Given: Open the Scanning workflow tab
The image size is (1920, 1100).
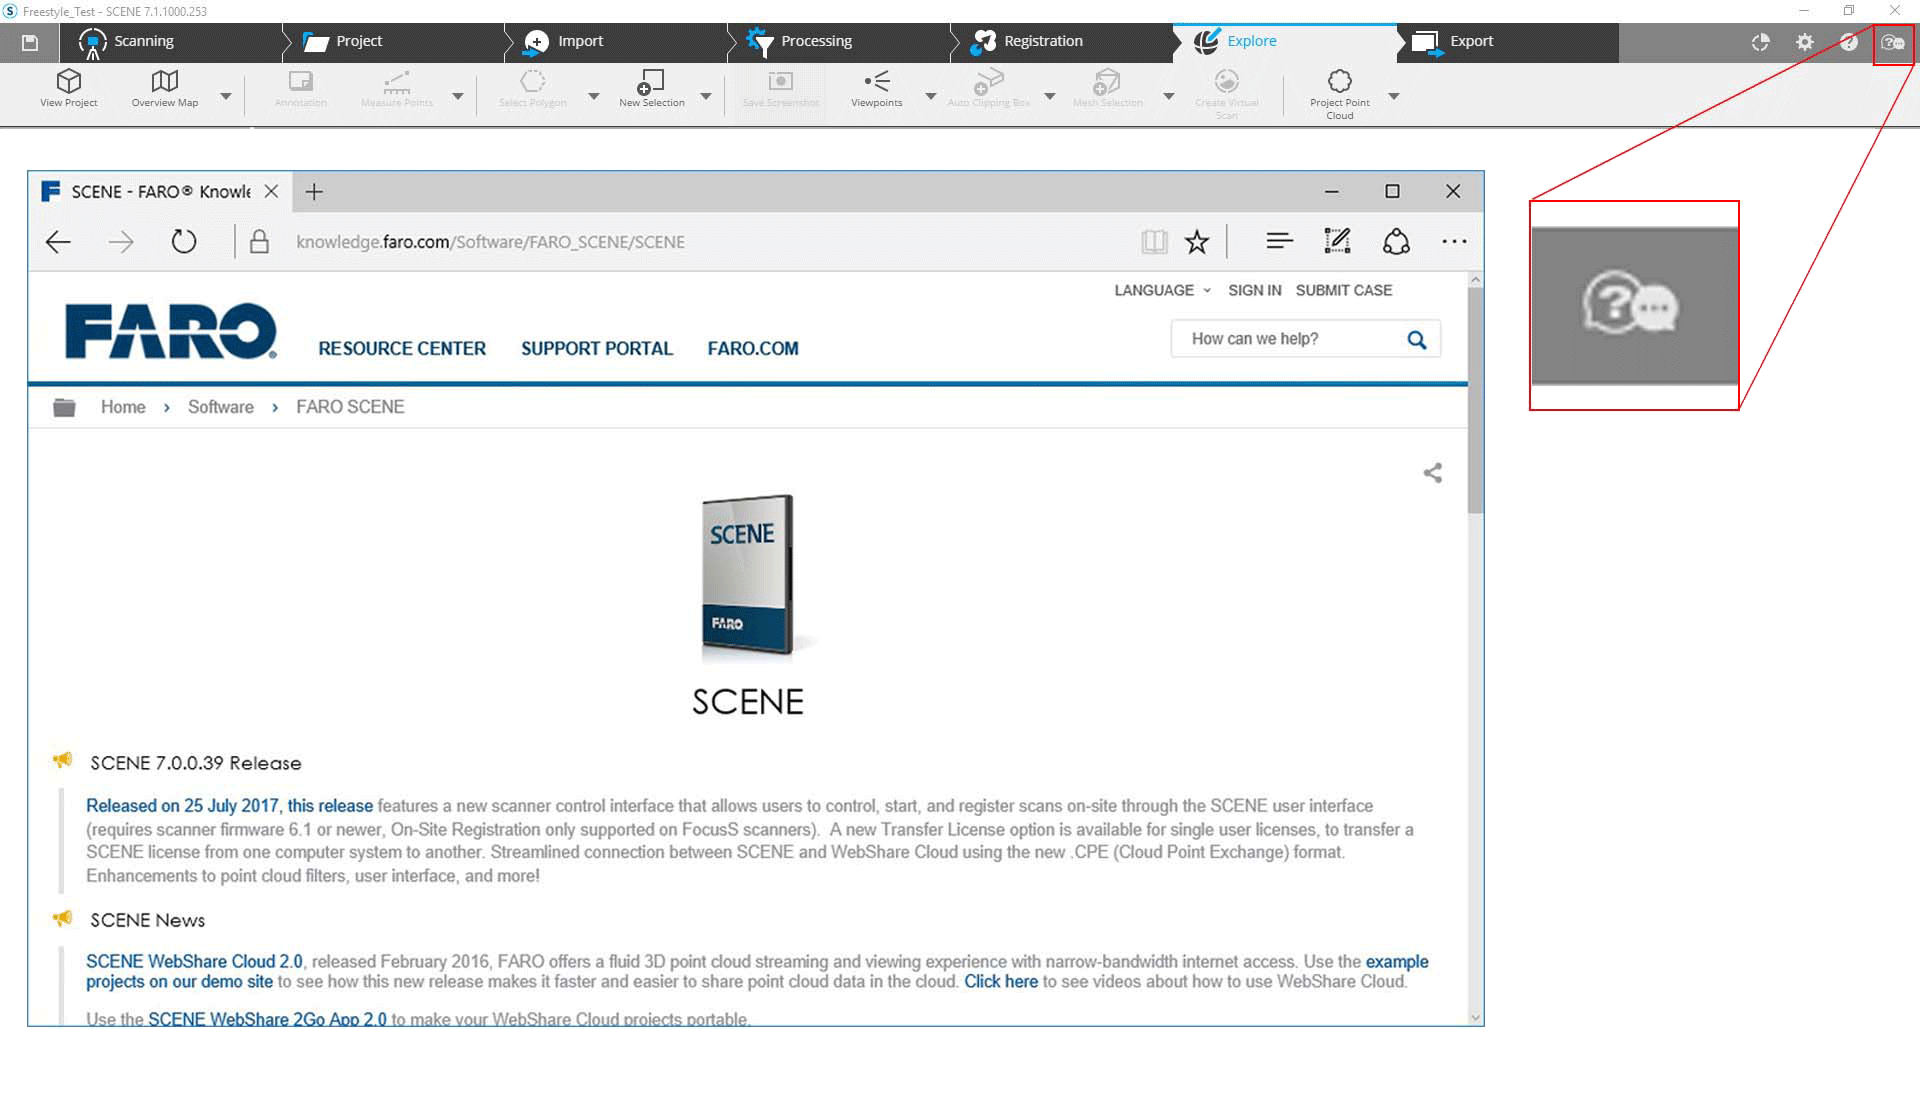Looking at the screenshot, I should [170, 42].
